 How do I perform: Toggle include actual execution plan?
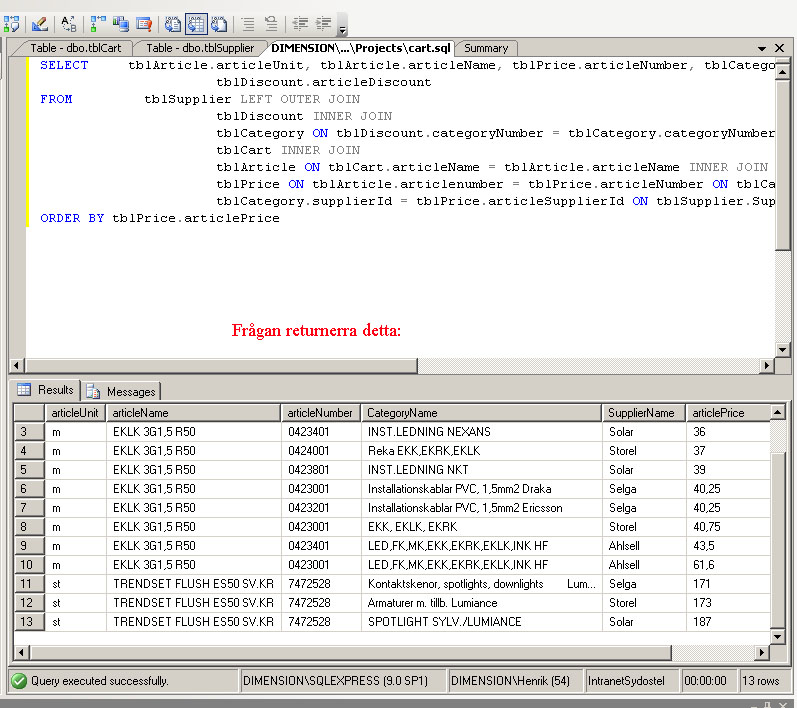click(x=98, y=24)
